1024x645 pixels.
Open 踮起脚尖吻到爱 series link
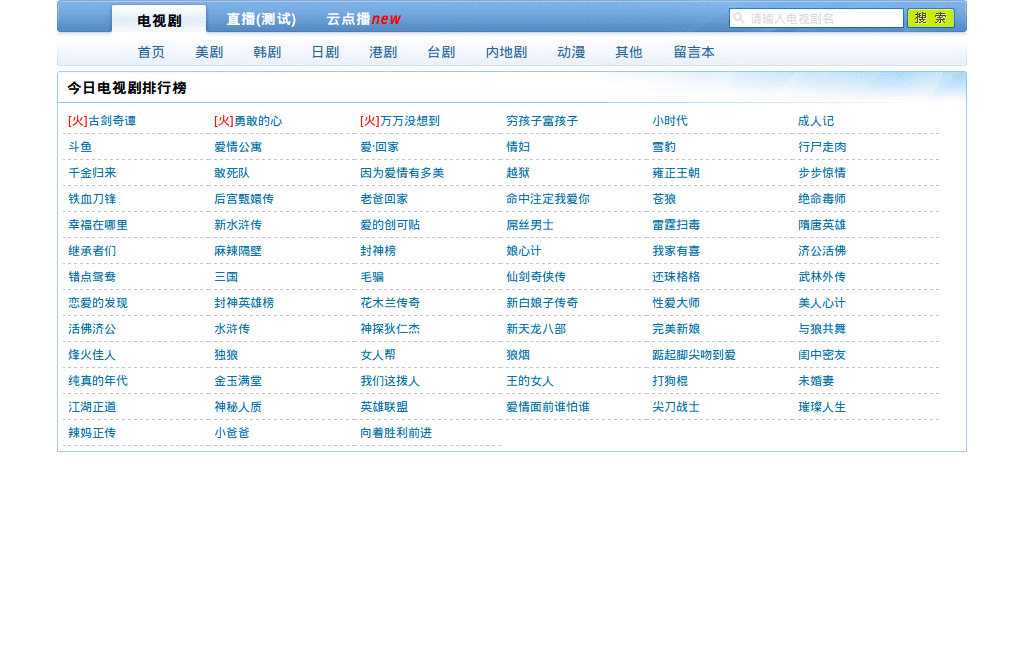[694, 355]
